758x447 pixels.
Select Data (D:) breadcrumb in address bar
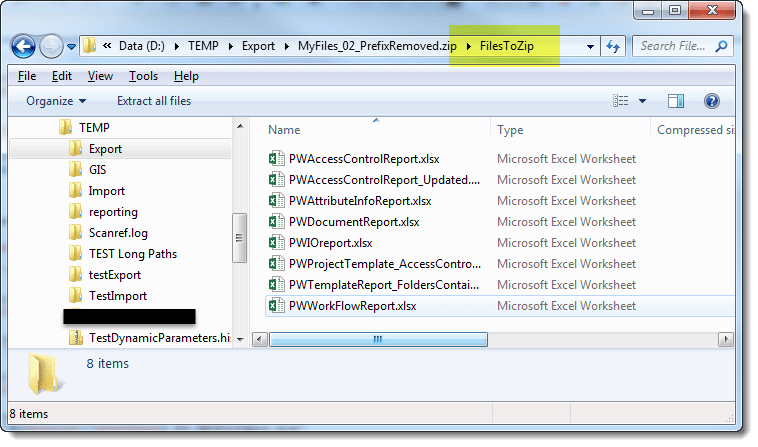point(142,46)
